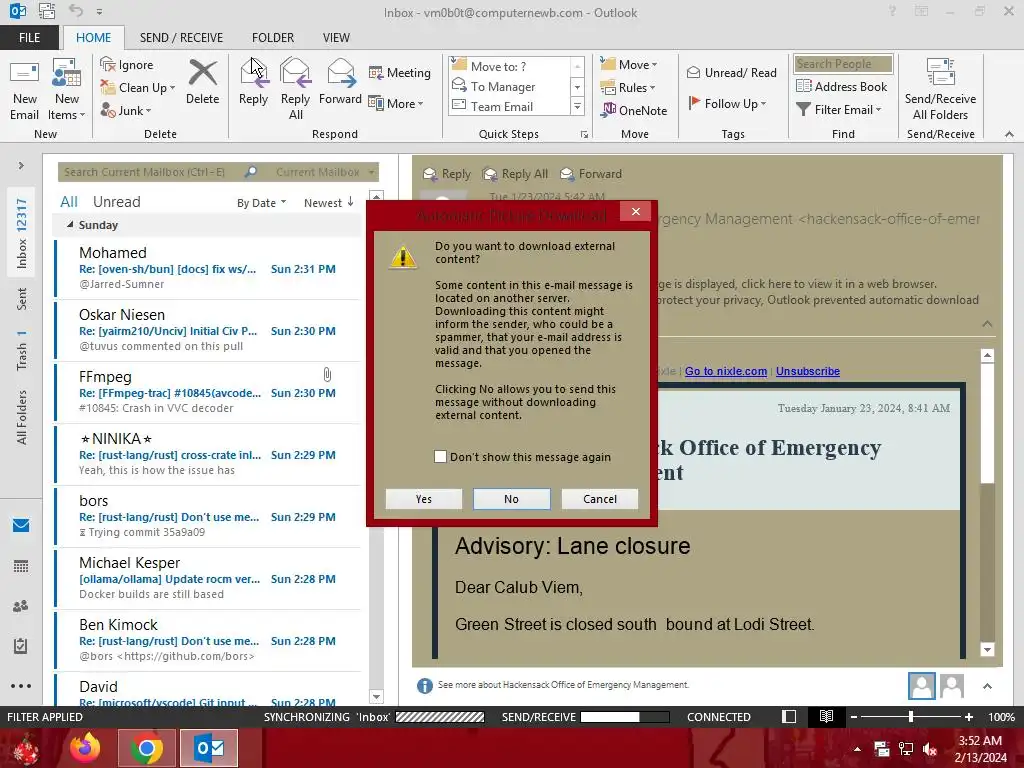Close the Automatic Picture Download dialog
This screenshot has width=1024, height=768.
635,212
